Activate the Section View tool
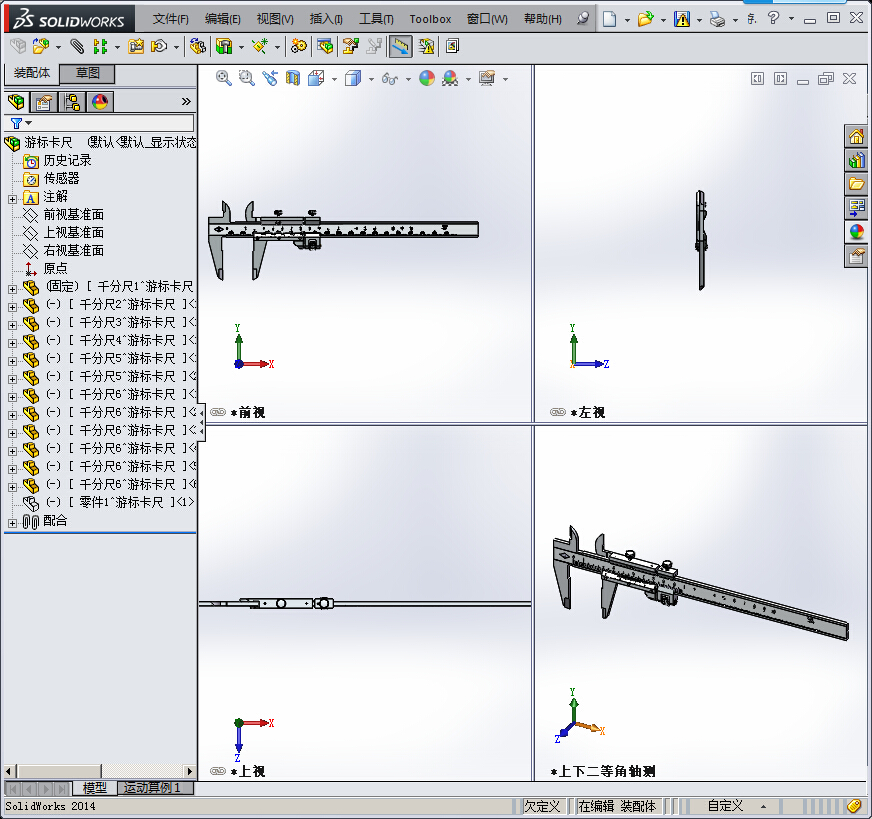872x819 pixels. 293,78
